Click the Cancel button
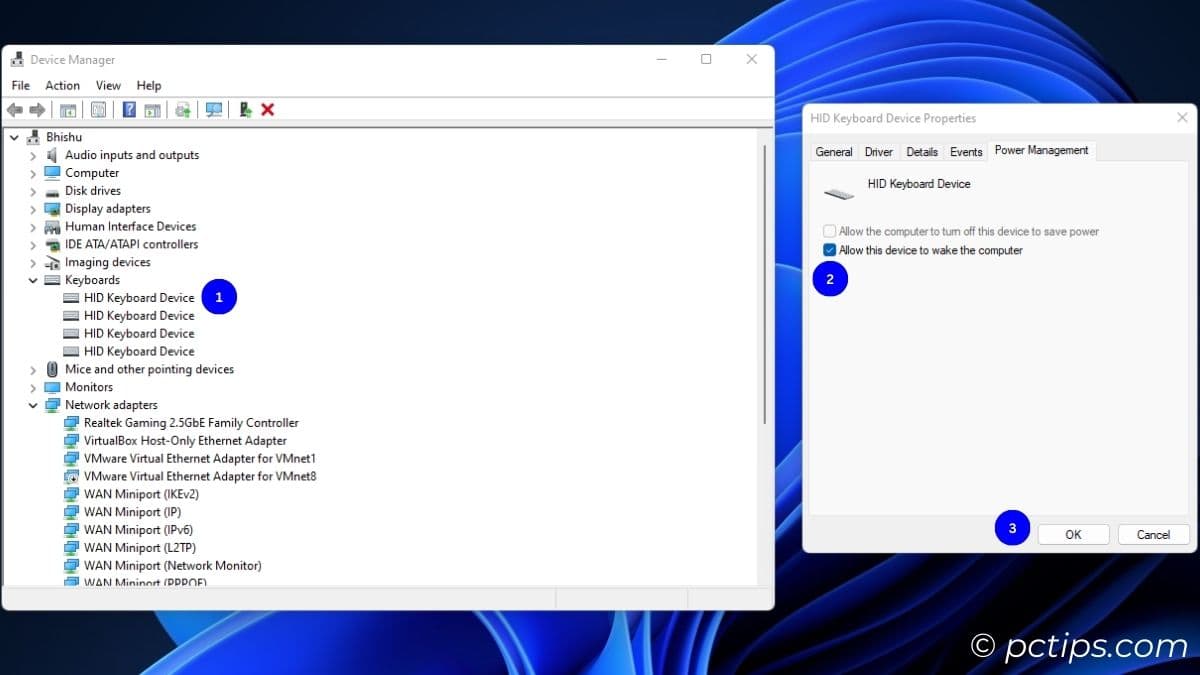Image resolution: width=1200 pixels, height=675 pixels. click(1152, 534)
